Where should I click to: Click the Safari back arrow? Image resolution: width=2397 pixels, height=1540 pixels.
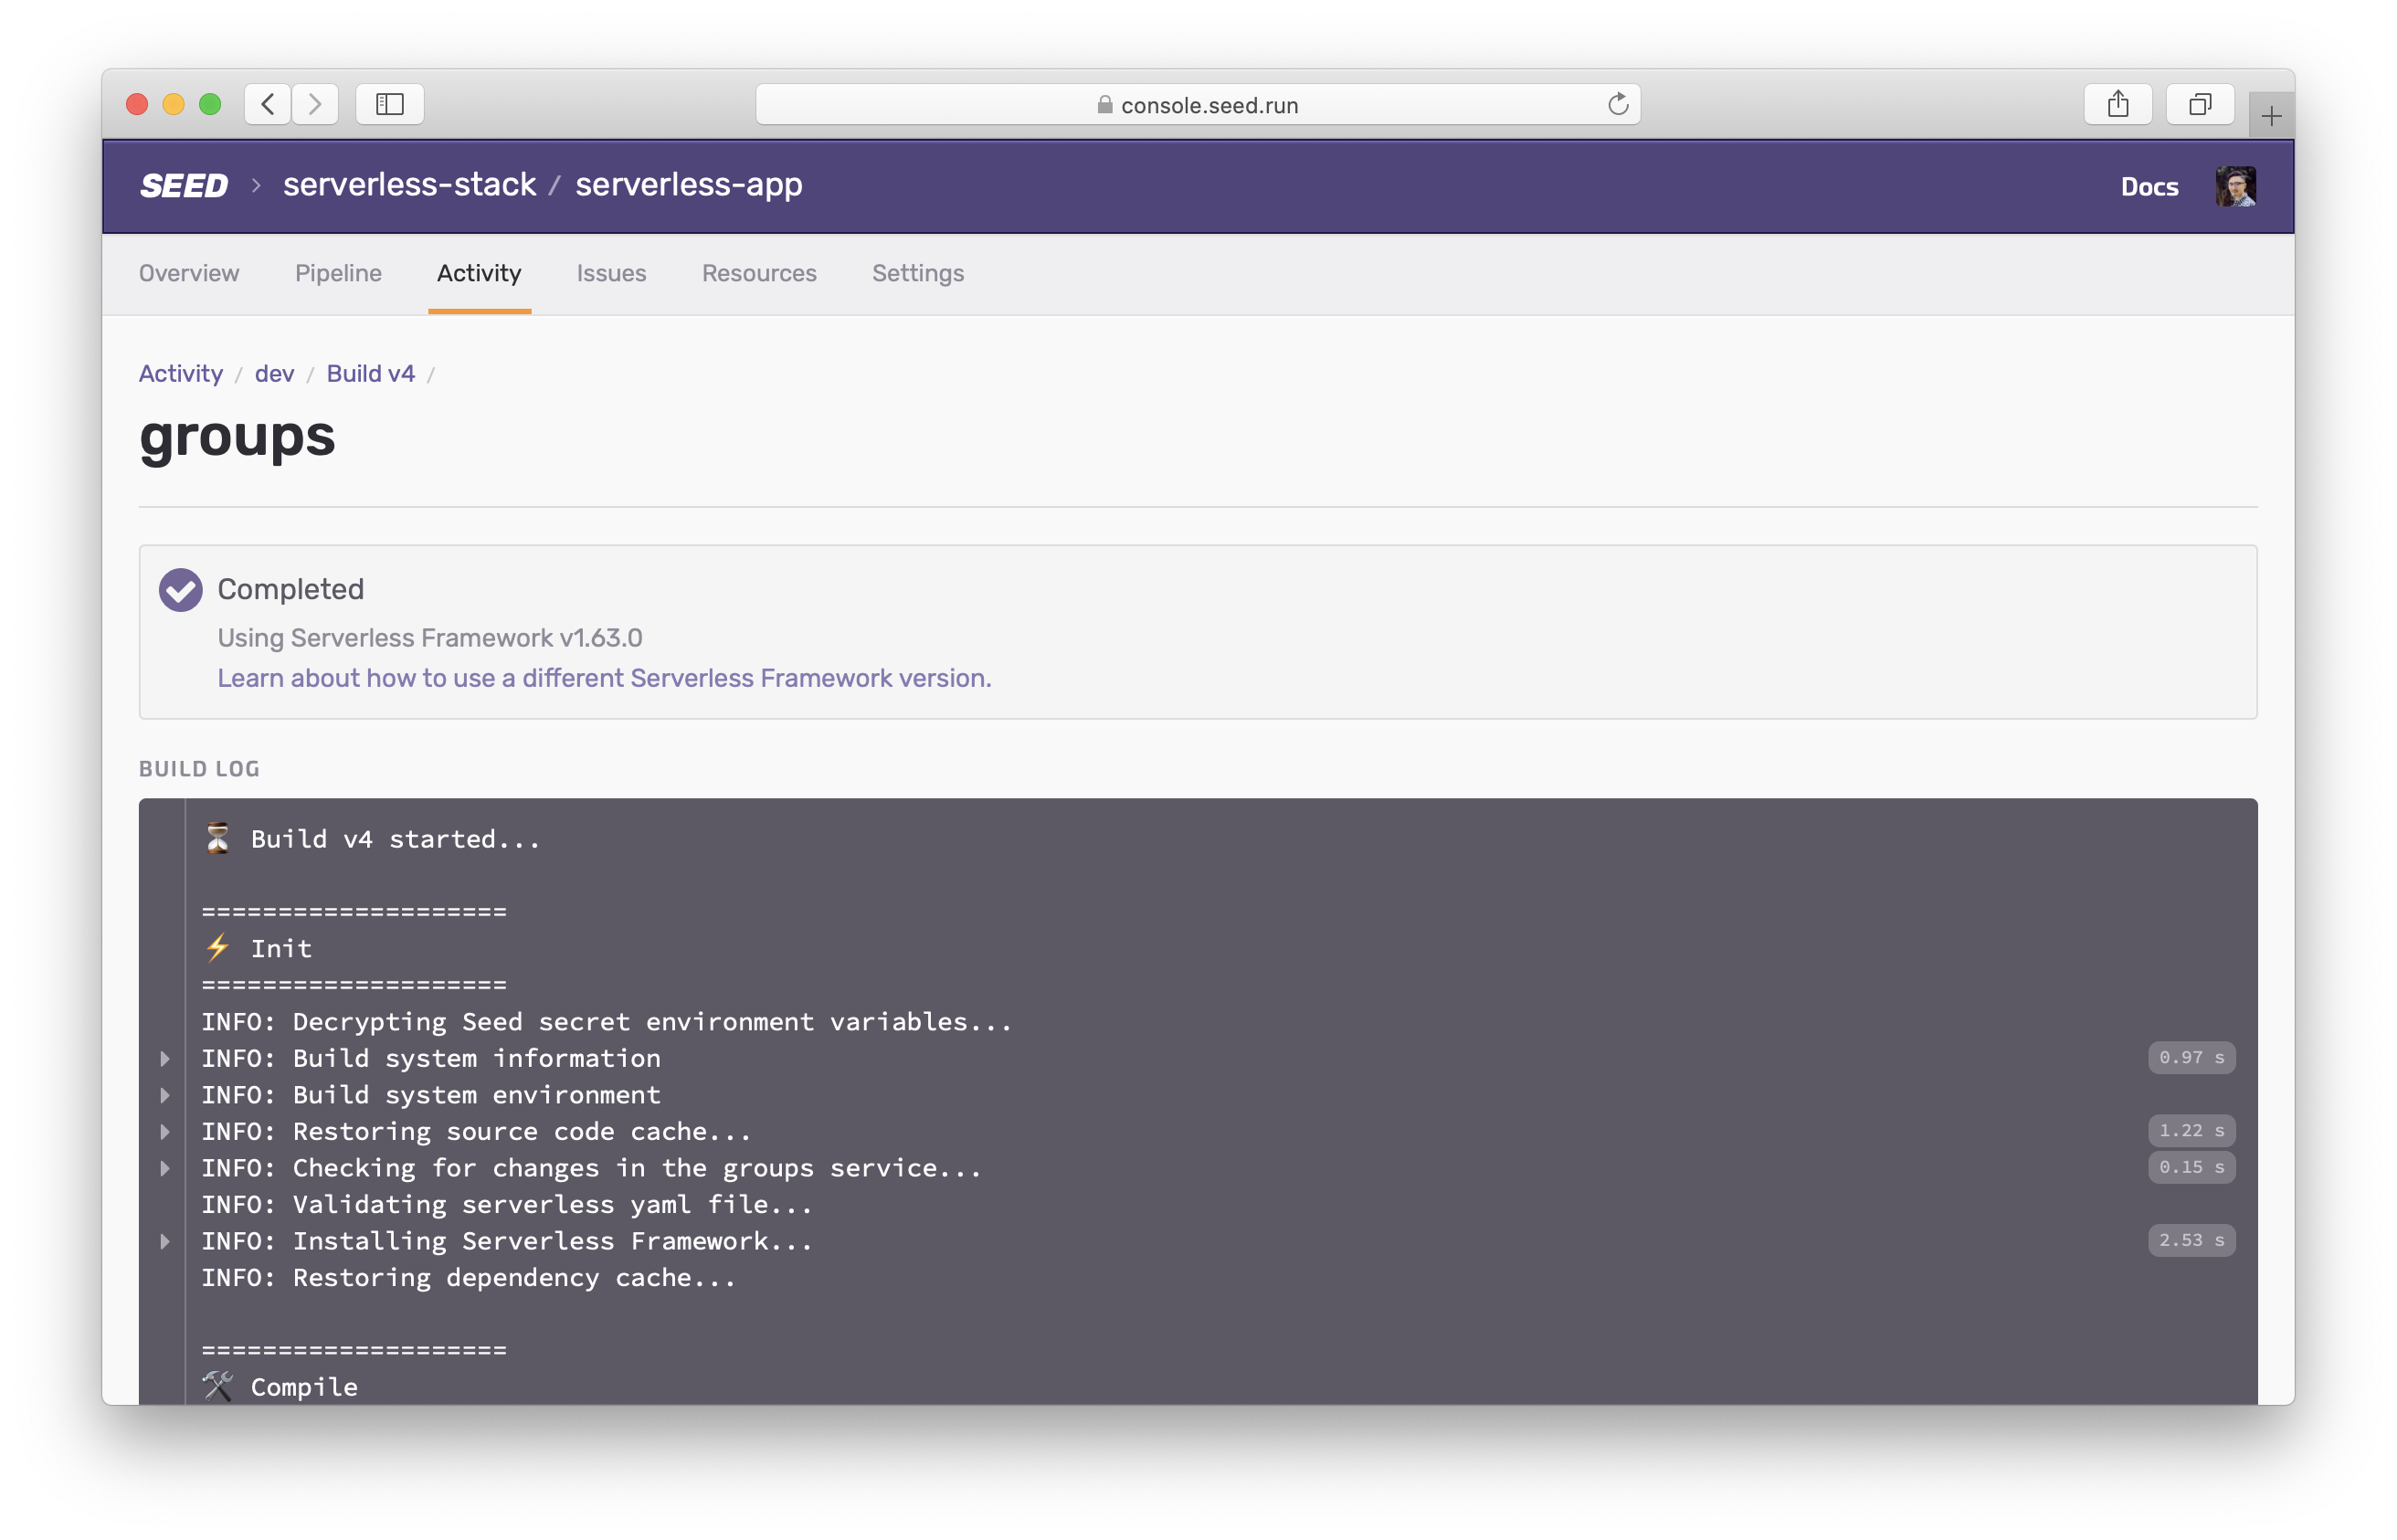[268, 104]
